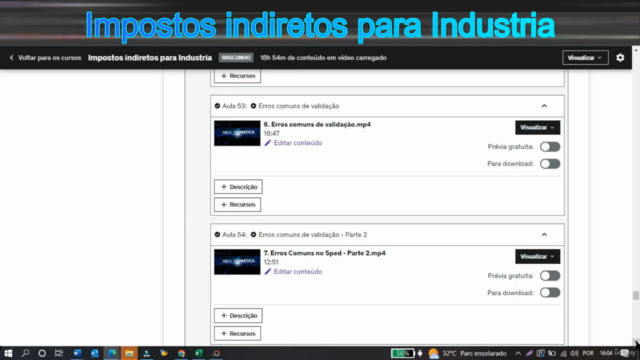
Task: Toggle Prévia gratuita for Aula 54
Action: [550, 276]
